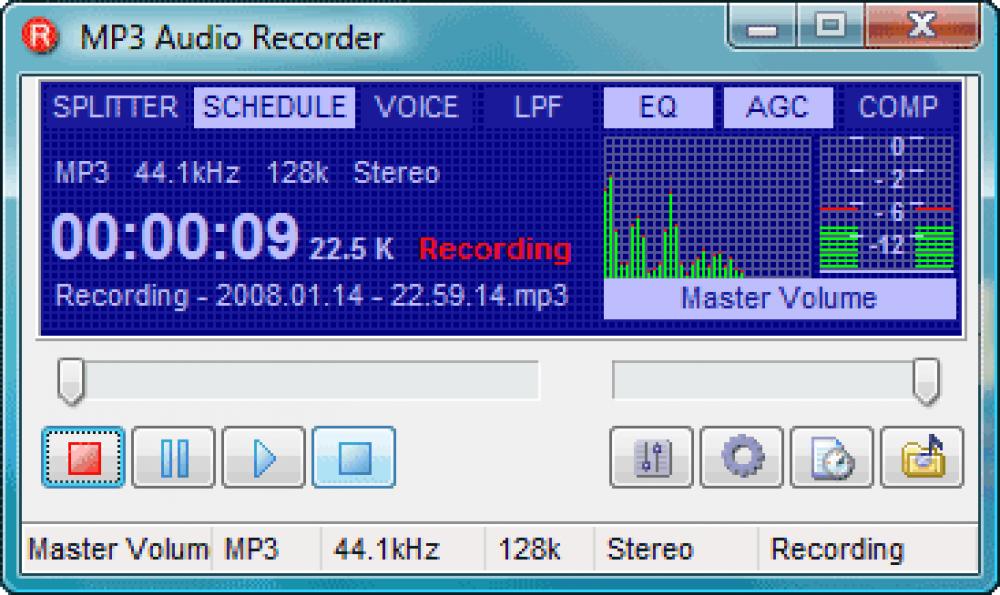1000x595 pixels.
Task: Enable the AGC toggle
Action: 778,108
